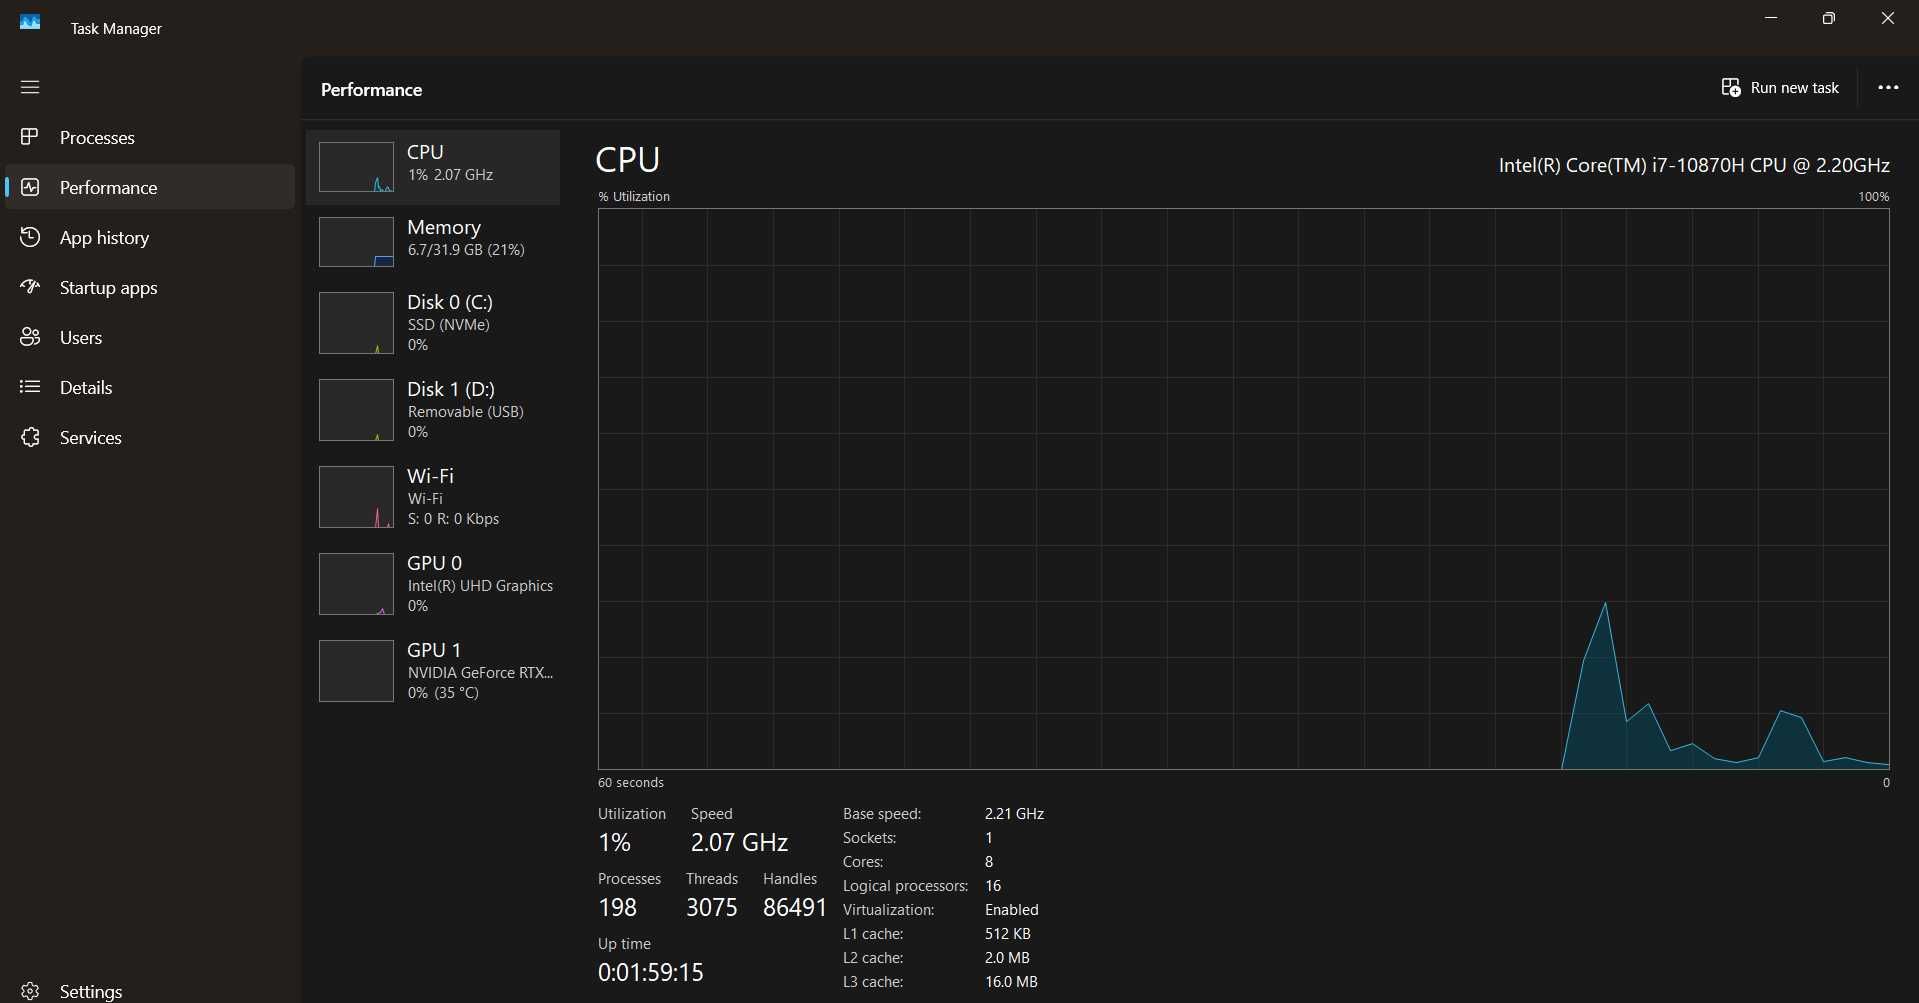Select GPU 1 NVIDIA GeForce RTX entry
The image size is (1919, 1003).
433,671
